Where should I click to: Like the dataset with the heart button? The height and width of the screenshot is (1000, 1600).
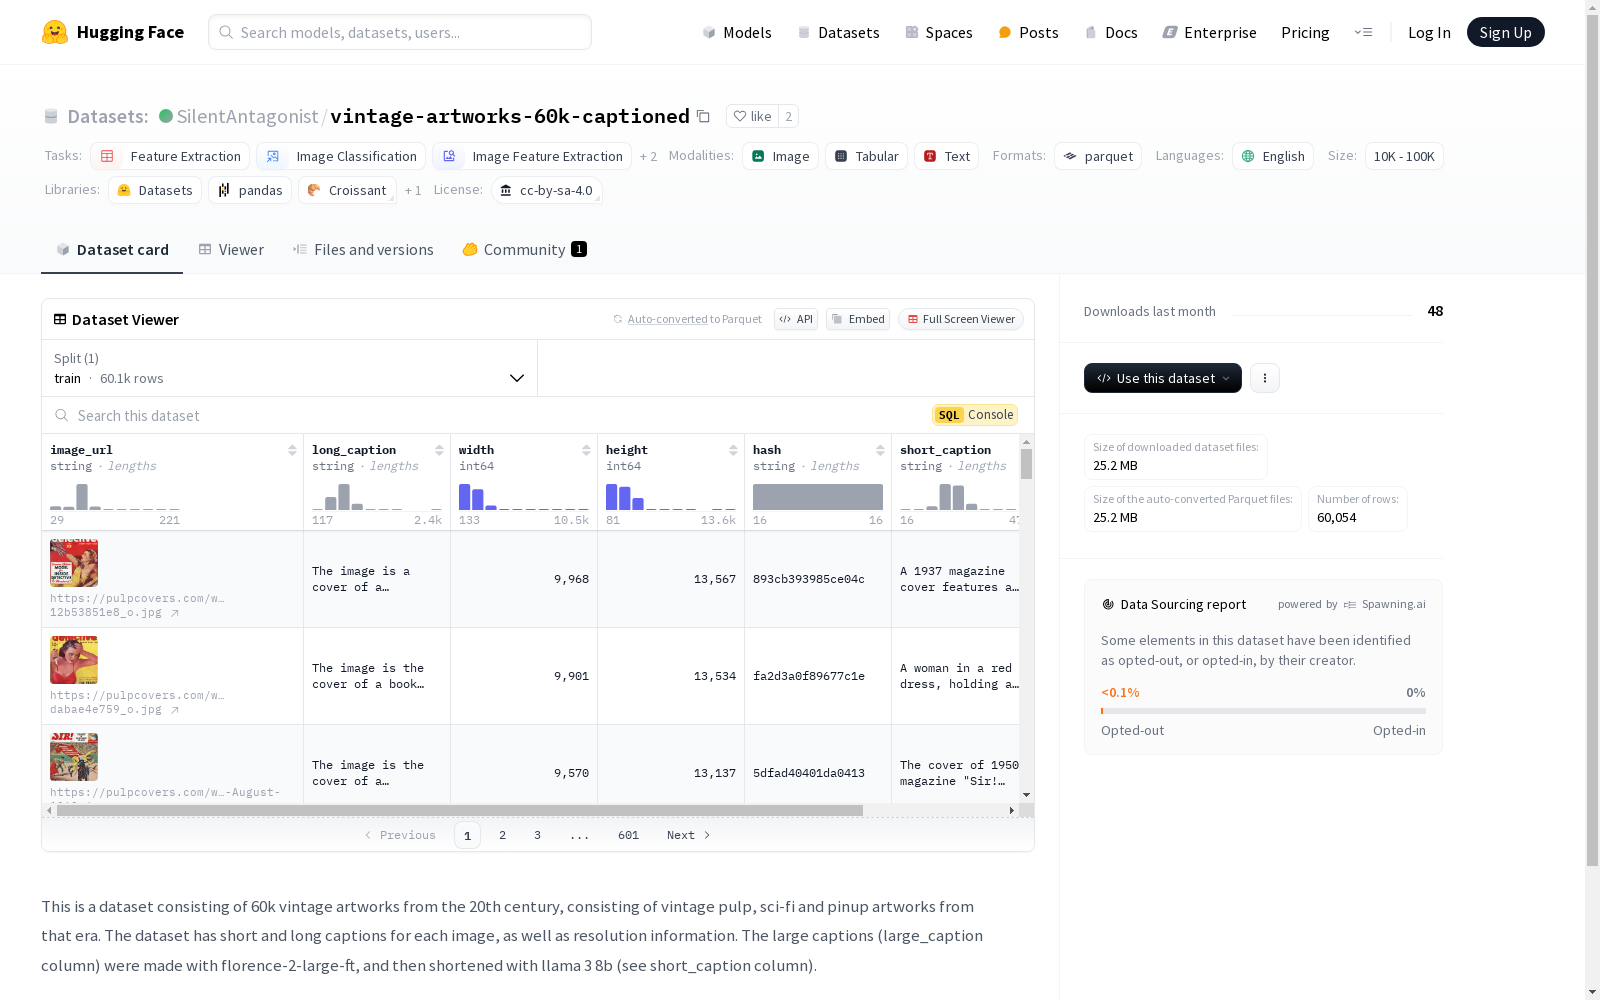(x=752, y=116)
